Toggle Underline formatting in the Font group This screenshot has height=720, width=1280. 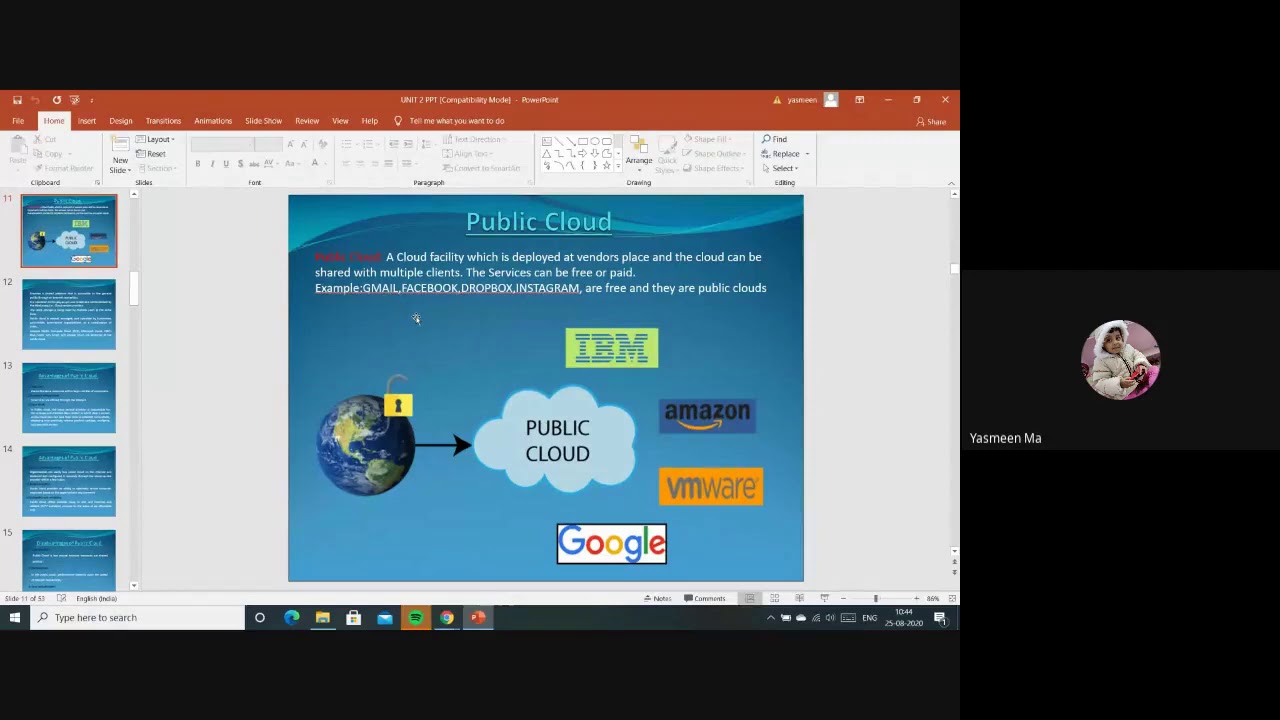[226, 164]
